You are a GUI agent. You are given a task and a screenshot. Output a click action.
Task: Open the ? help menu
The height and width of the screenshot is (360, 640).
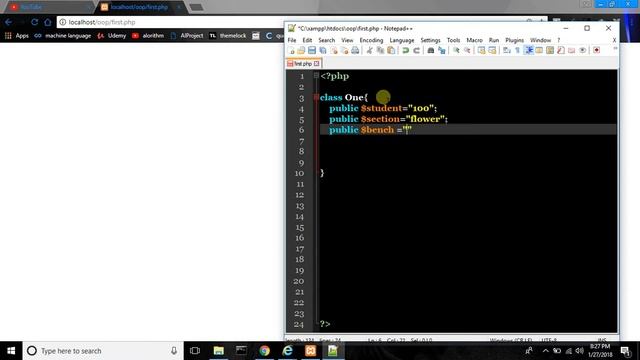pyautogui.click(x=558, y=40)
